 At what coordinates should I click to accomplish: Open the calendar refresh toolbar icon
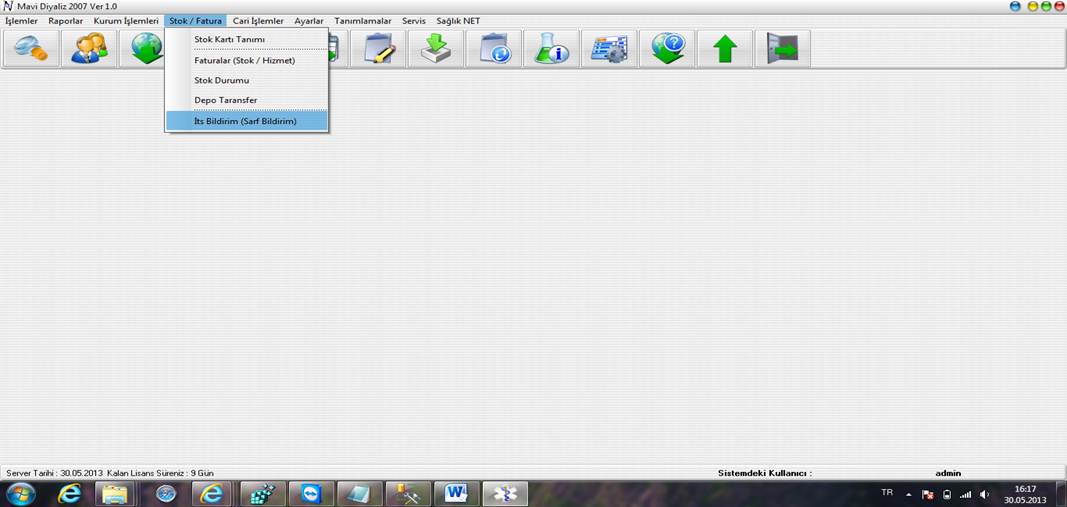[494, 49]
